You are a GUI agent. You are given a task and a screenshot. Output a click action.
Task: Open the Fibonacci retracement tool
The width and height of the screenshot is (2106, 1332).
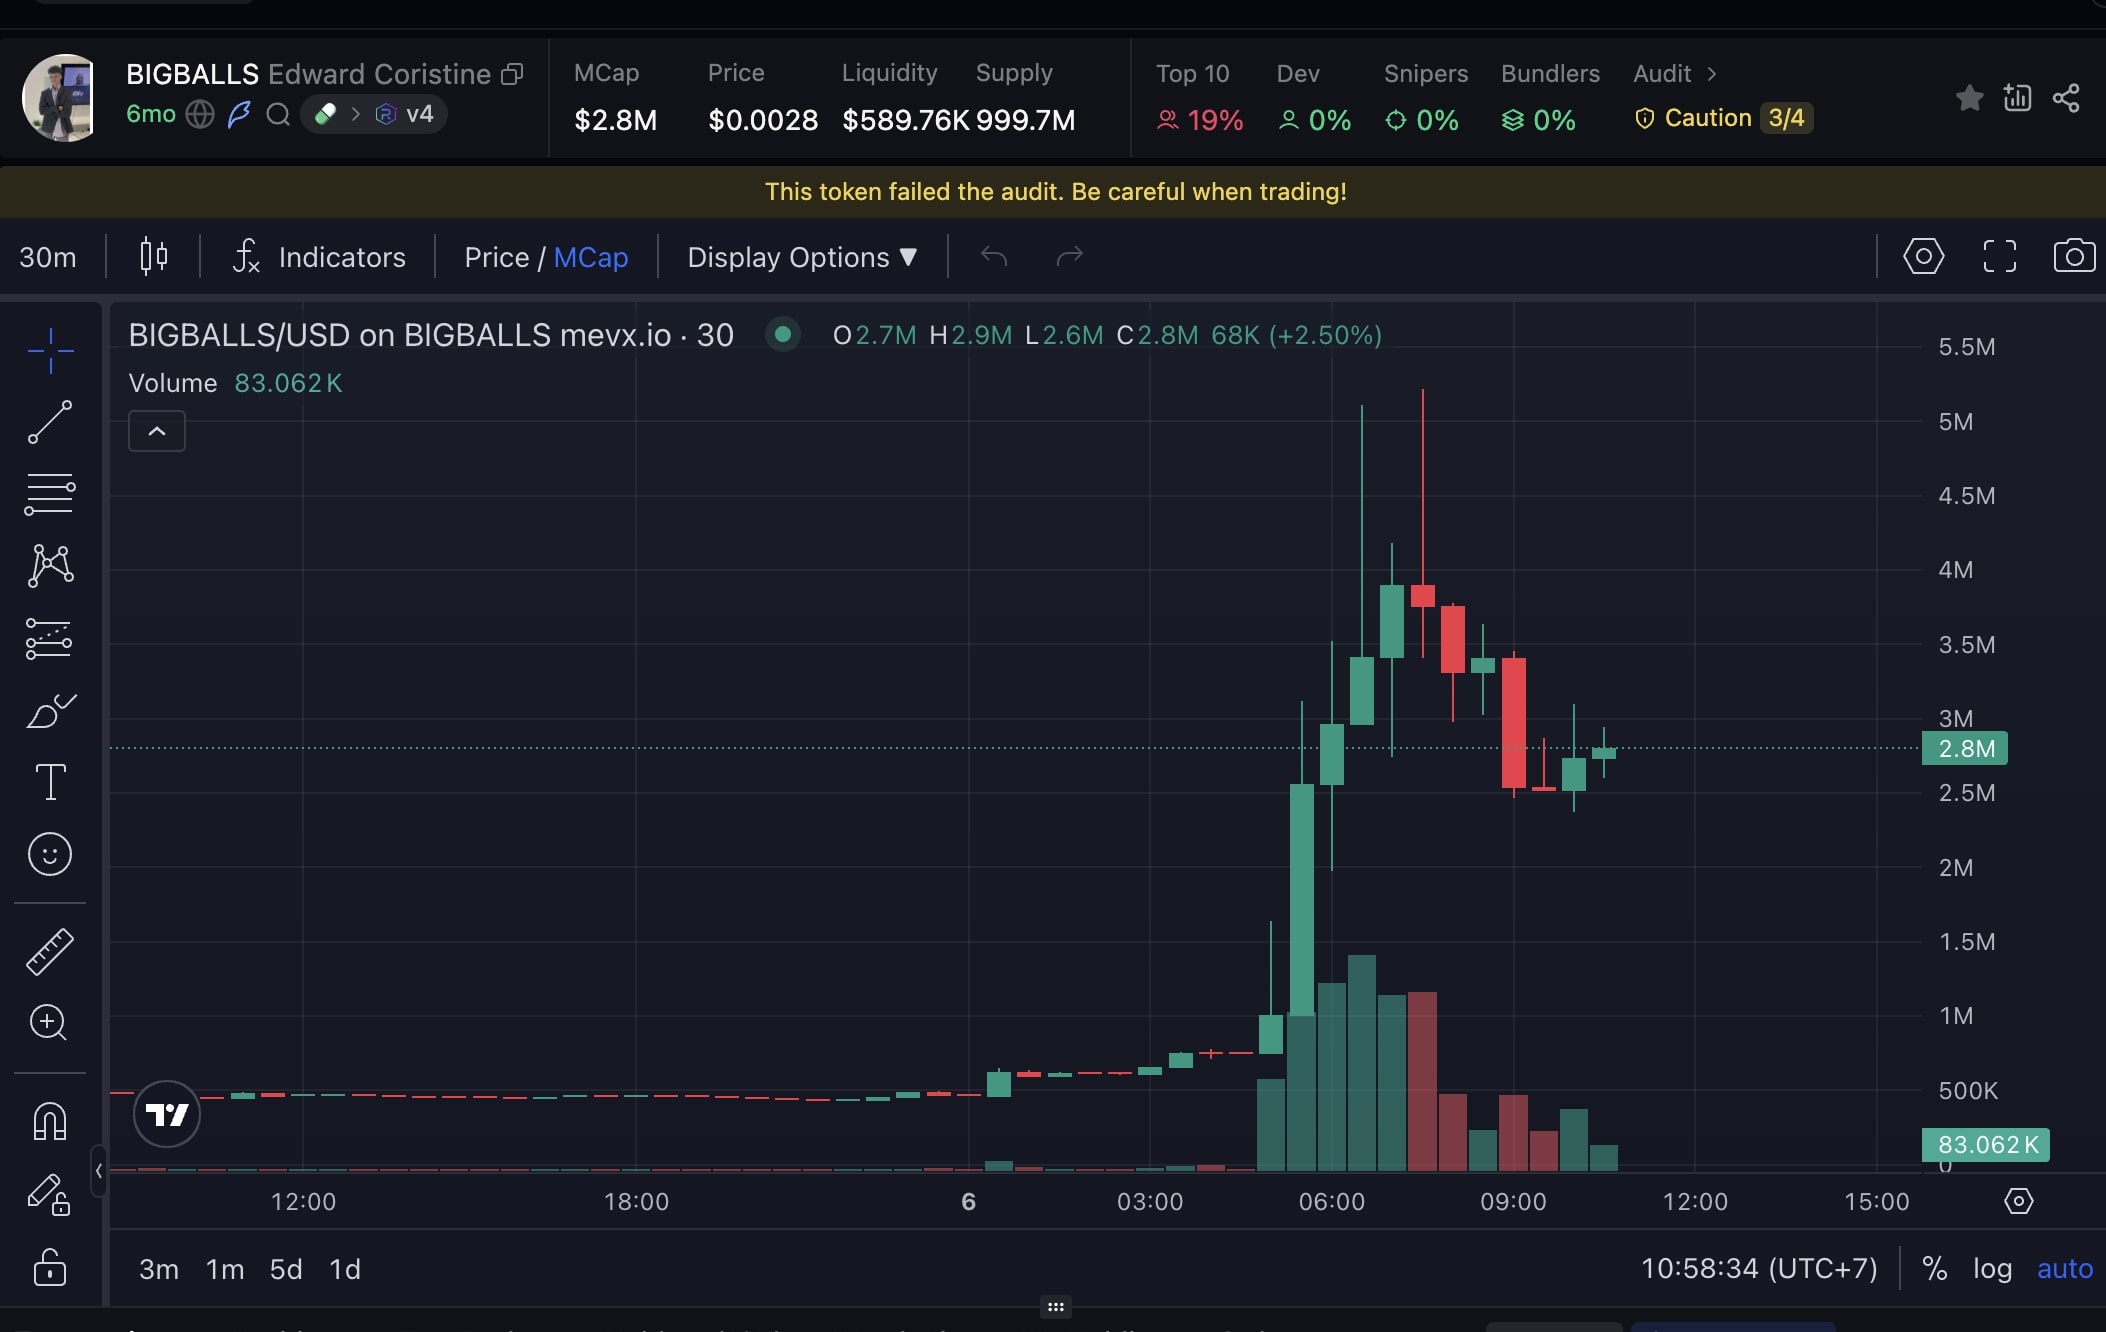click(50, 494)
